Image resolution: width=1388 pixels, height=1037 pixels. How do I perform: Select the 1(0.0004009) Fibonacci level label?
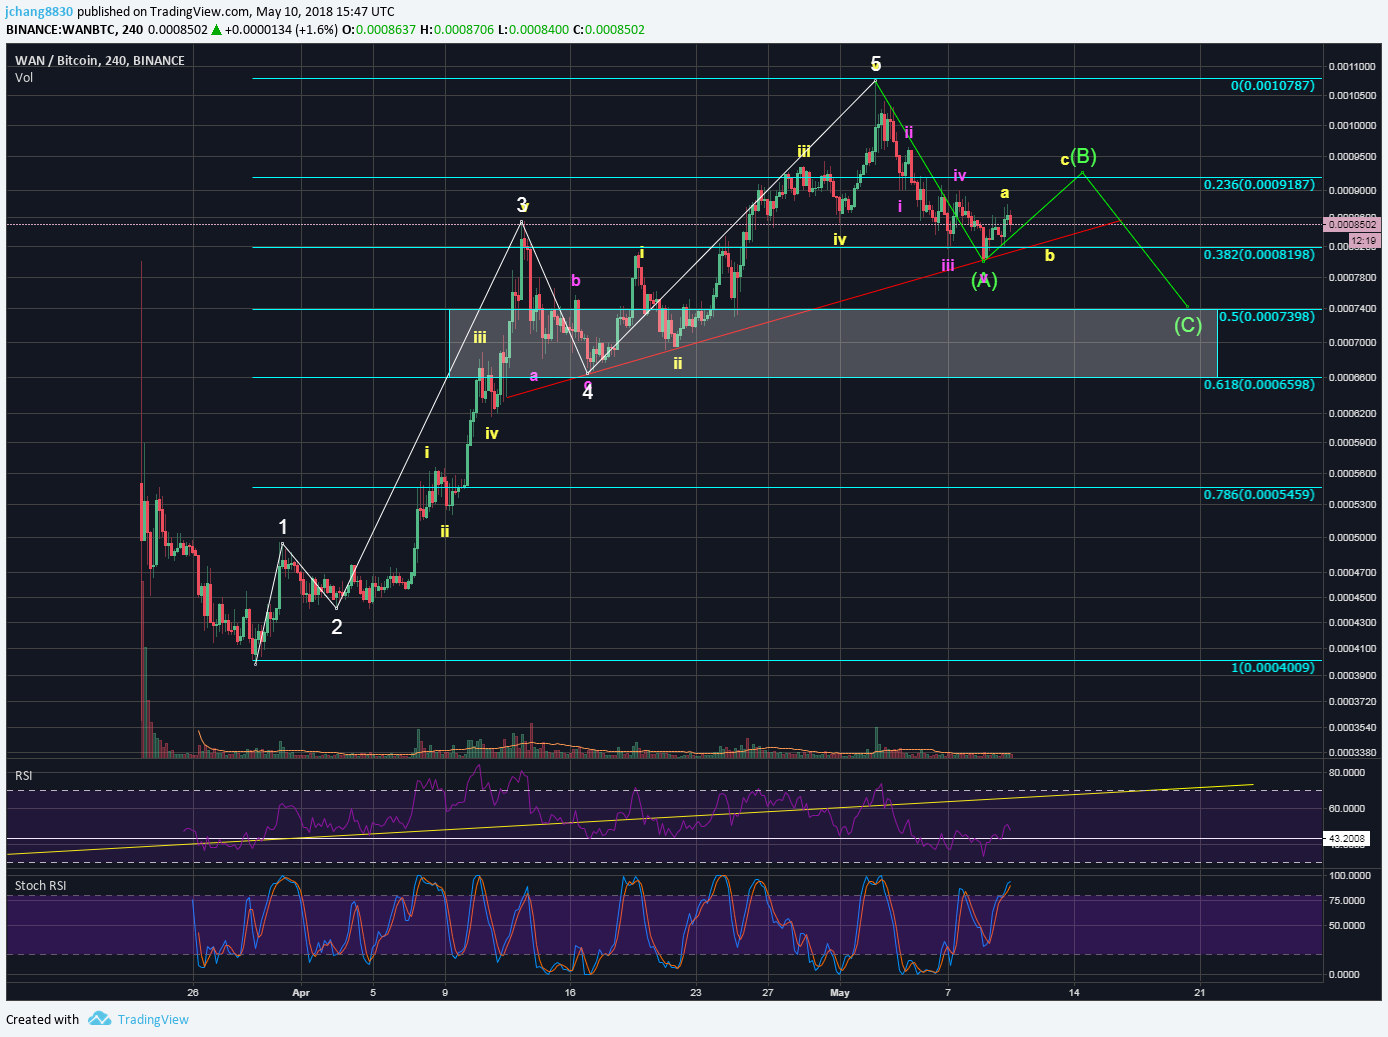coord(1272,667)
